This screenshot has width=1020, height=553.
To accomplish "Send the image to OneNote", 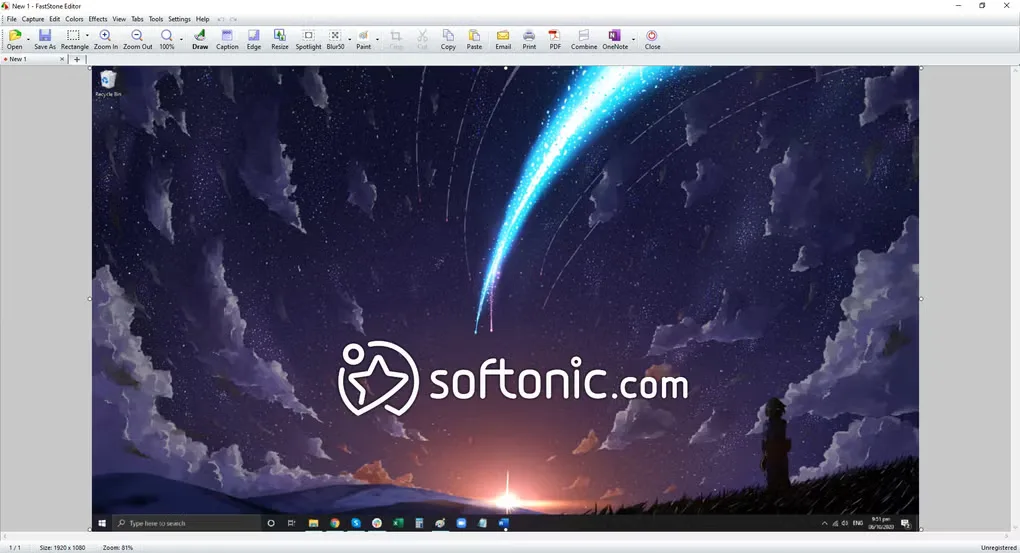I will pos(615,39).
